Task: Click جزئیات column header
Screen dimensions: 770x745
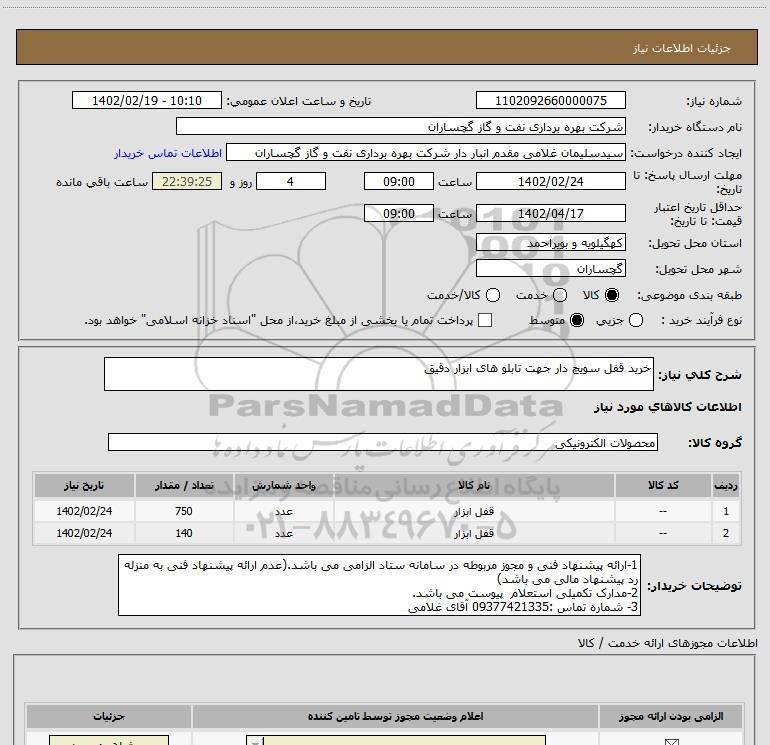Action: click(109, 717)
